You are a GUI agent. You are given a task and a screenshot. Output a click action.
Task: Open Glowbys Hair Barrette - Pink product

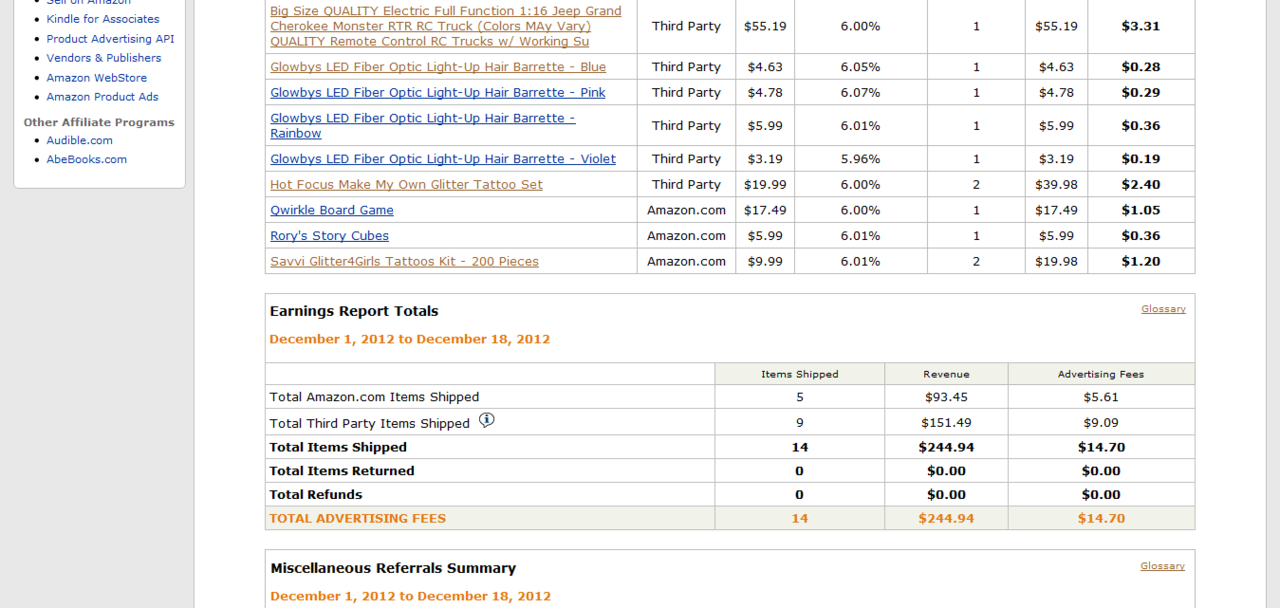click(x=438, y=93)
